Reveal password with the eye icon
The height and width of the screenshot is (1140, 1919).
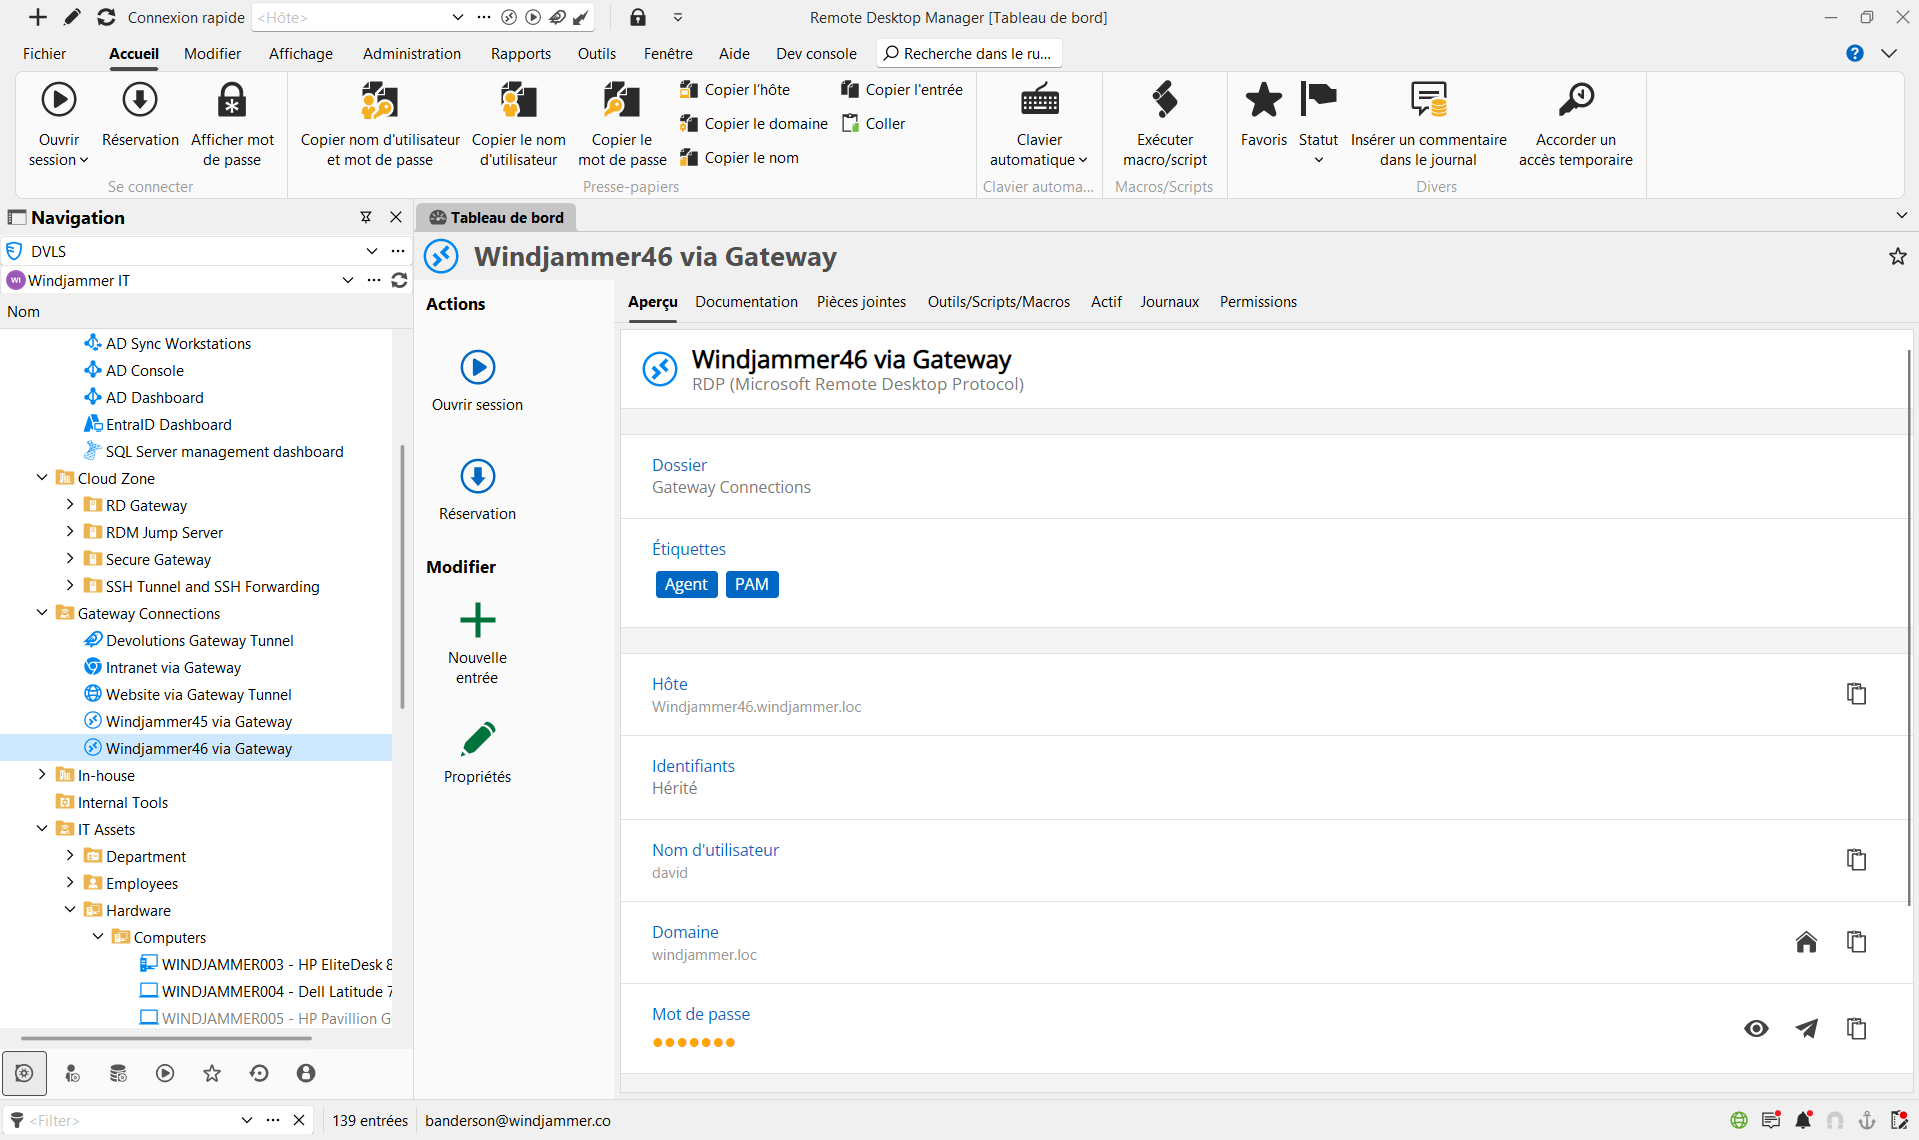tap(1756, 1028)
